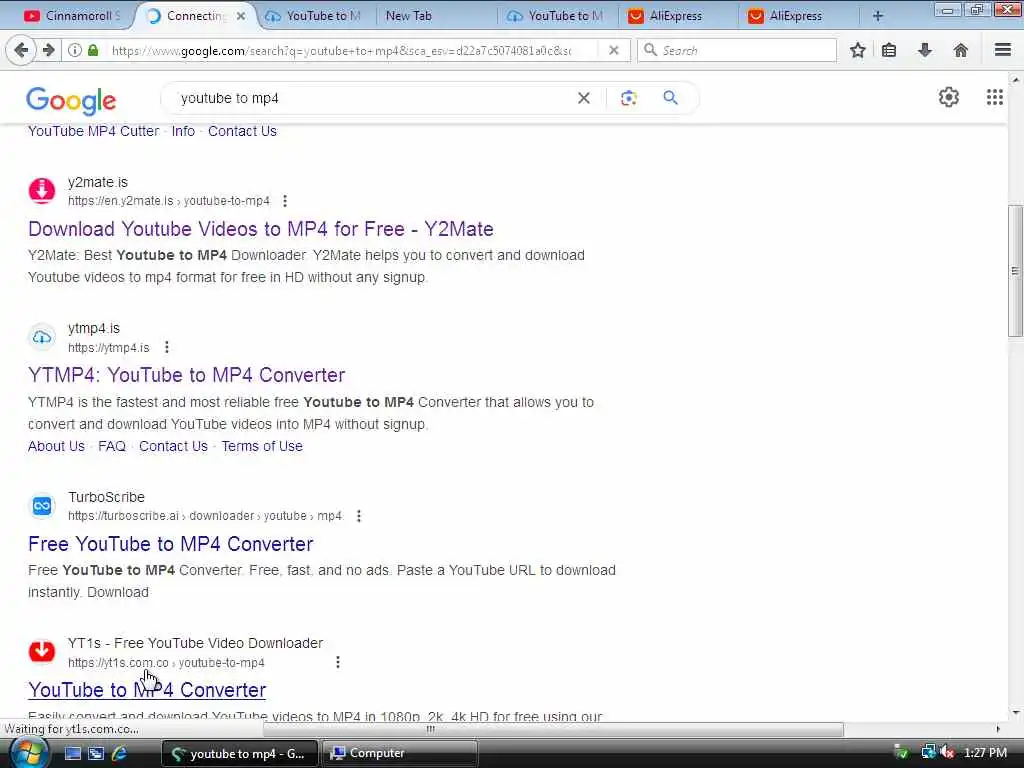The width and height of the screenshot is (1024, 768).
Task: Click the y2mate.is favicon
Action: pyautogui.click(x=42, y=191)
